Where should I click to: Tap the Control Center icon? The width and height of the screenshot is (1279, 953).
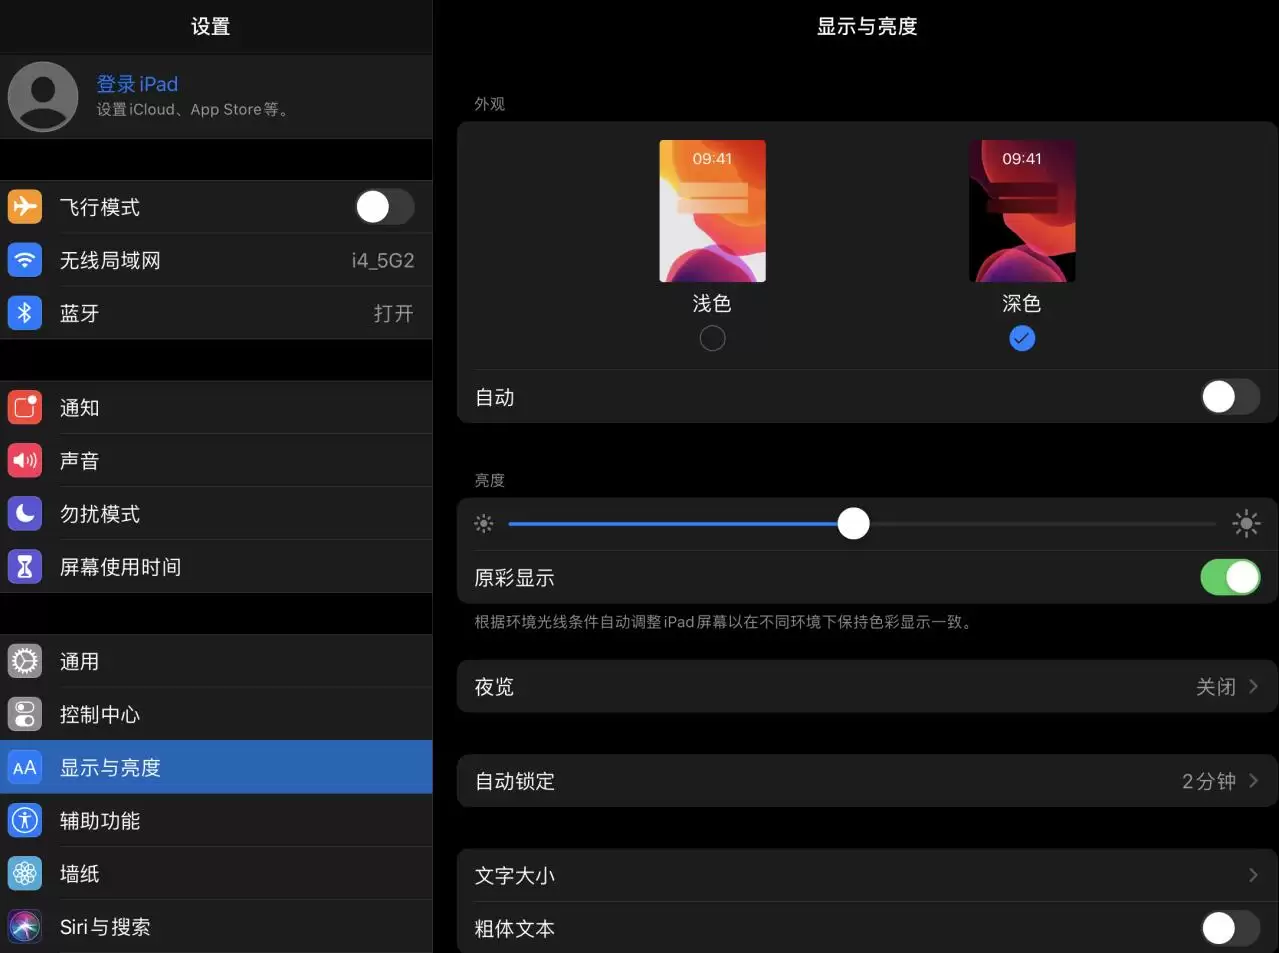pyautogui.click(x=25, y=714)
